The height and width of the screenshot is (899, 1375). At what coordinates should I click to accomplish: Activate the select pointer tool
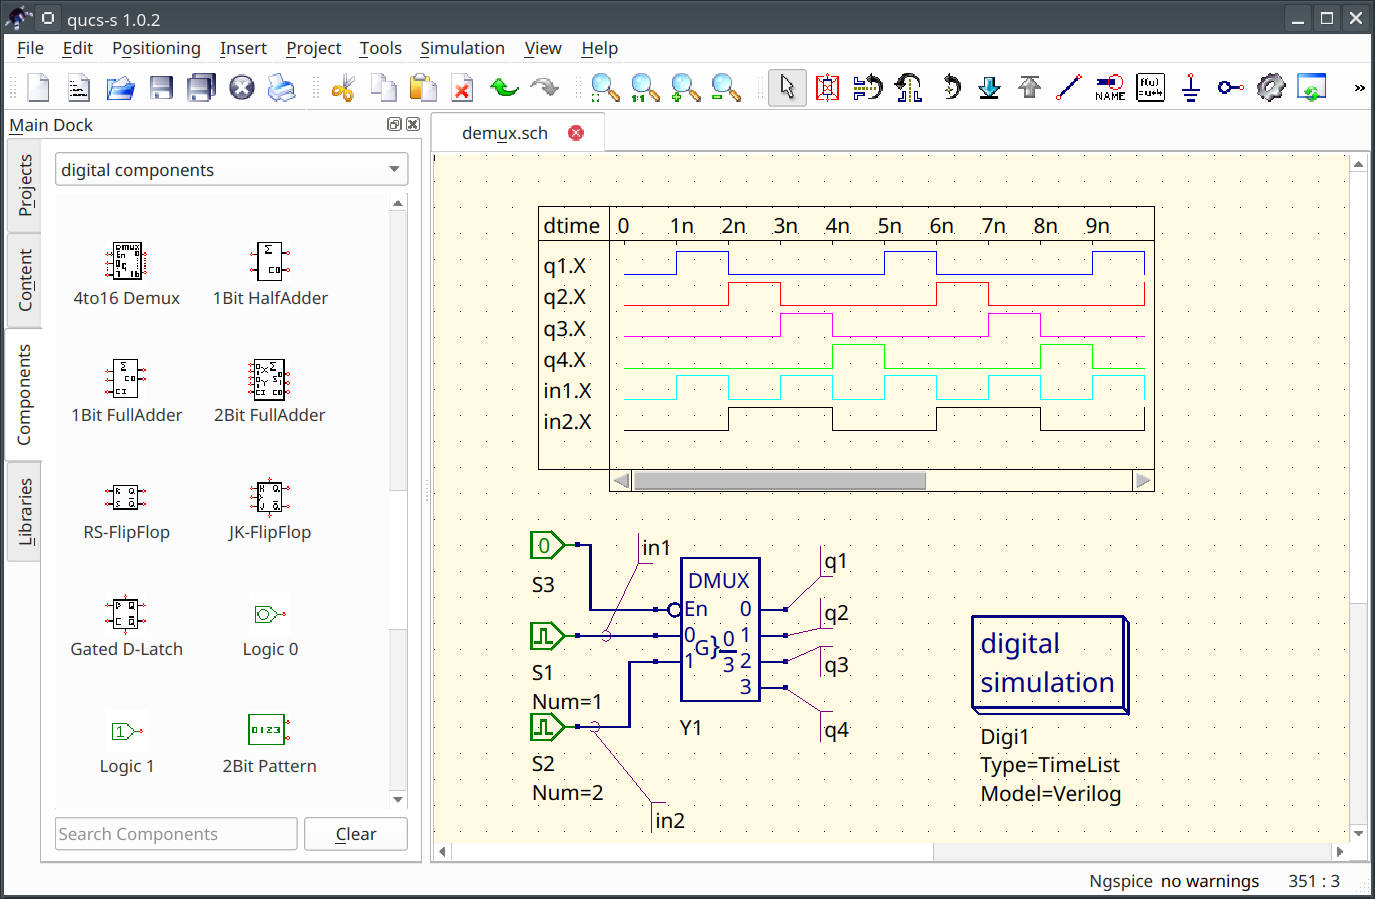pyautogui.click(x=787, y=88)
